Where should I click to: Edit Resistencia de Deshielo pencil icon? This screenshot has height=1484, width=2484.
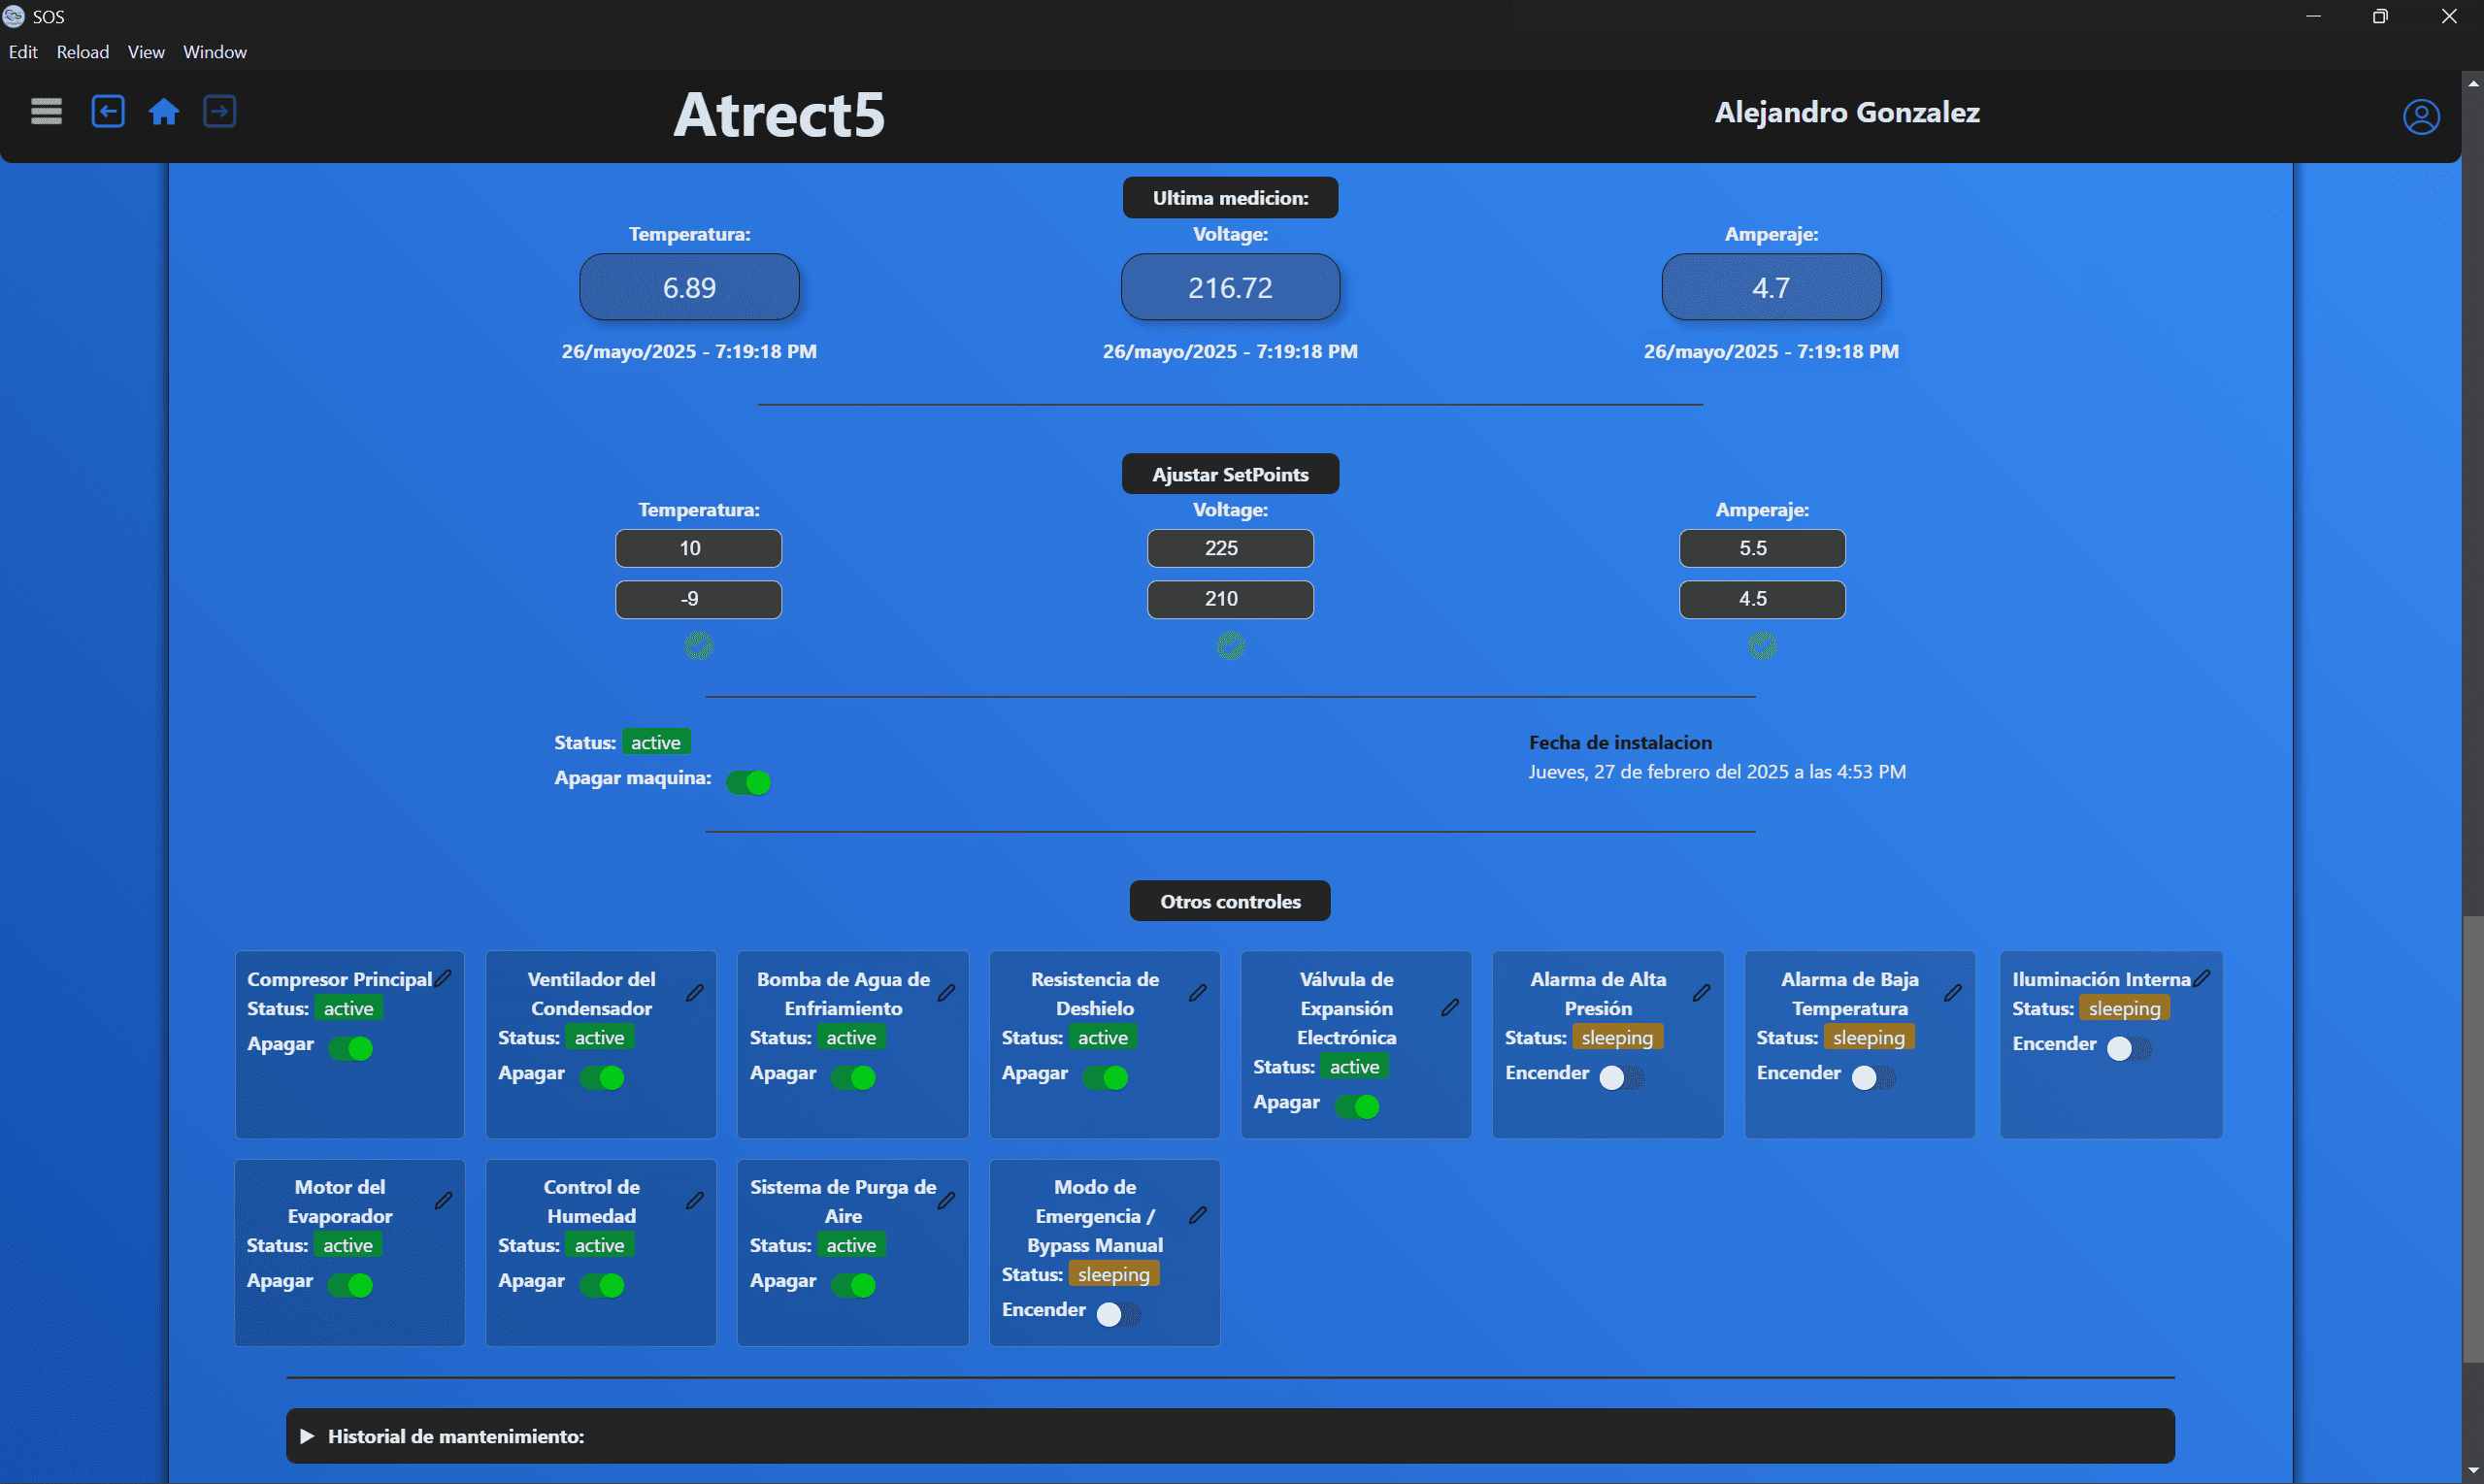1198,993
